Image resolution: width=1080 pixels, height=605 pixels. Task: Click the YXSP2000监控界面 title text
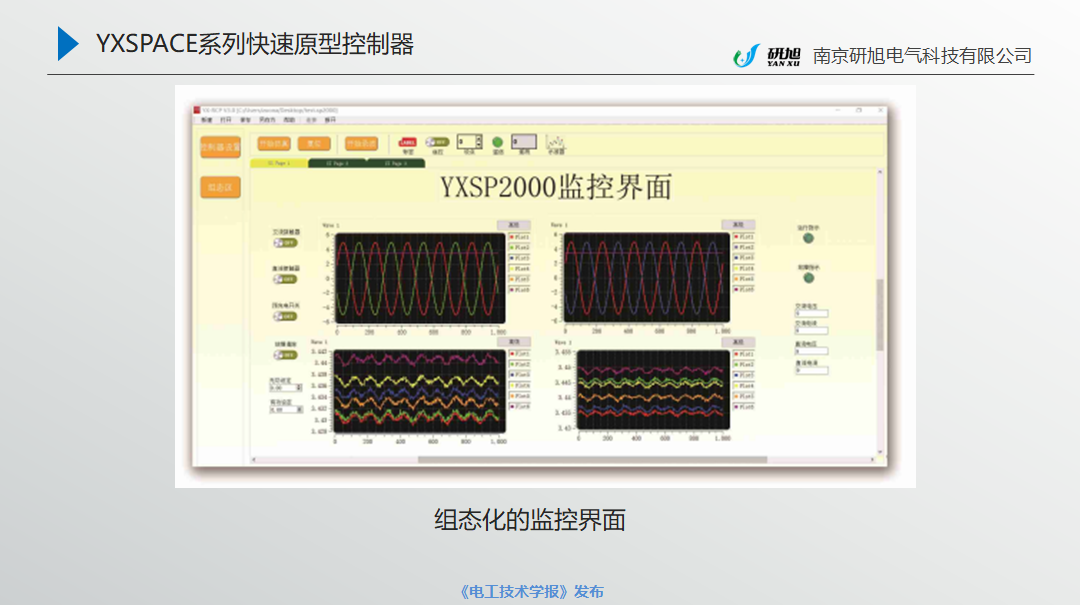(x=556, y=187)
